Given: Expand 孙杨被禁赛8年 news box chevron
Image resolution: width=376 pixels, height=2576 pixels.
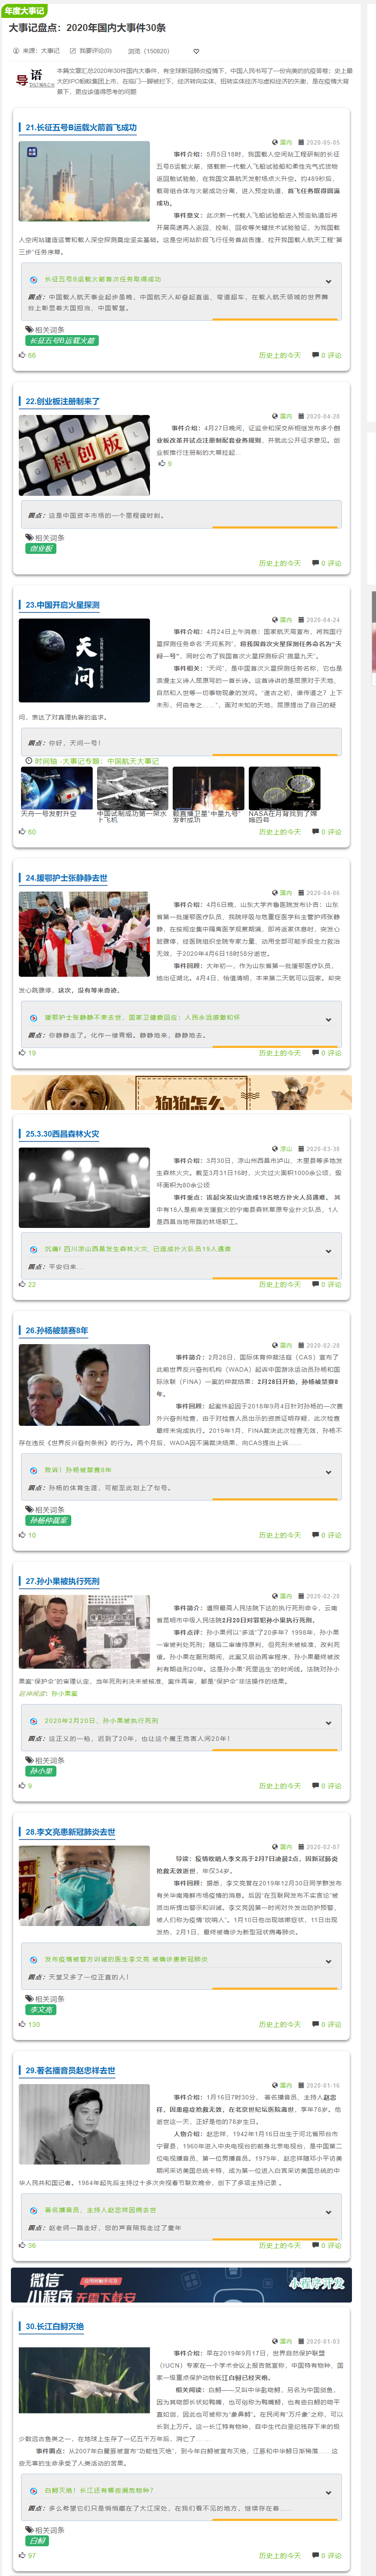Looking at the screenshot, I should [x=328, y=1470].
